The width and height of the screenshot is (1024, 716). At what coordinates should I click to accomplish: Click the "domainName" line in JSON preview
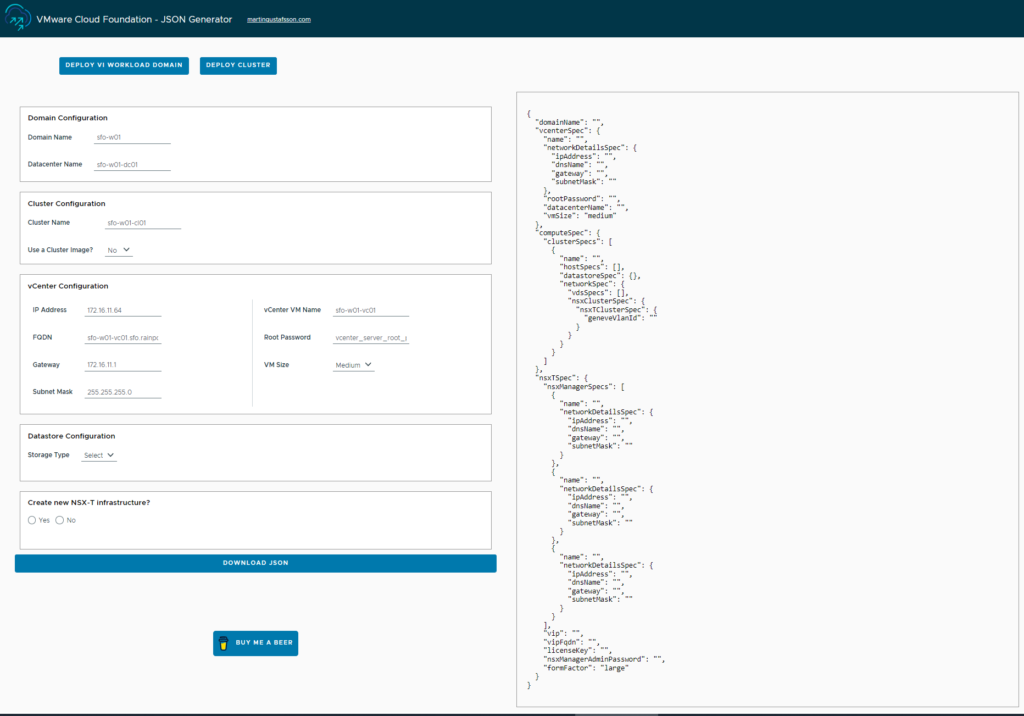point(569,122)
